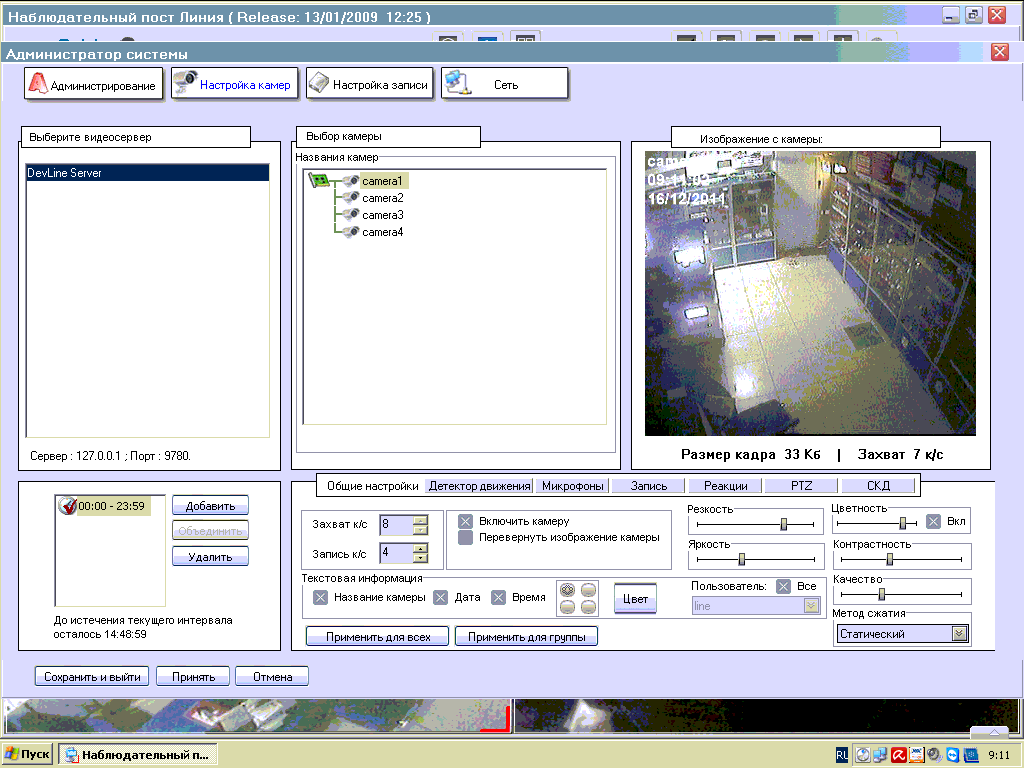Click the camera icon next to camera2

point(350,198)
